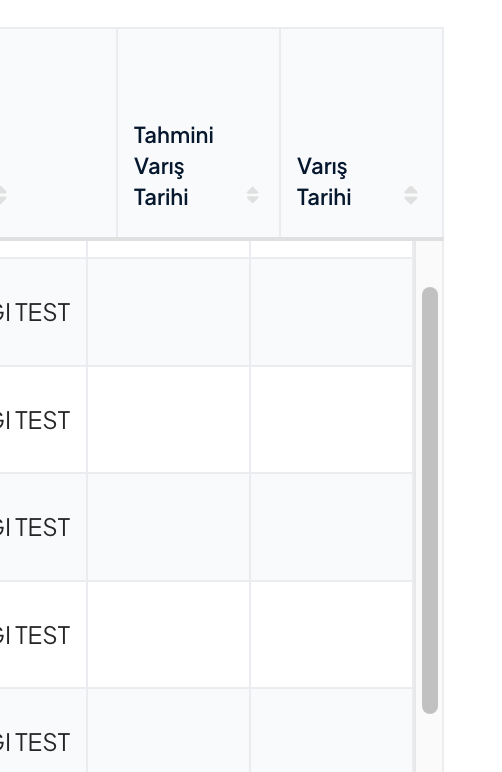Screen dimensions: 502x772
Task: Select the first visible GI TEST cell
Action: (43, 312)
